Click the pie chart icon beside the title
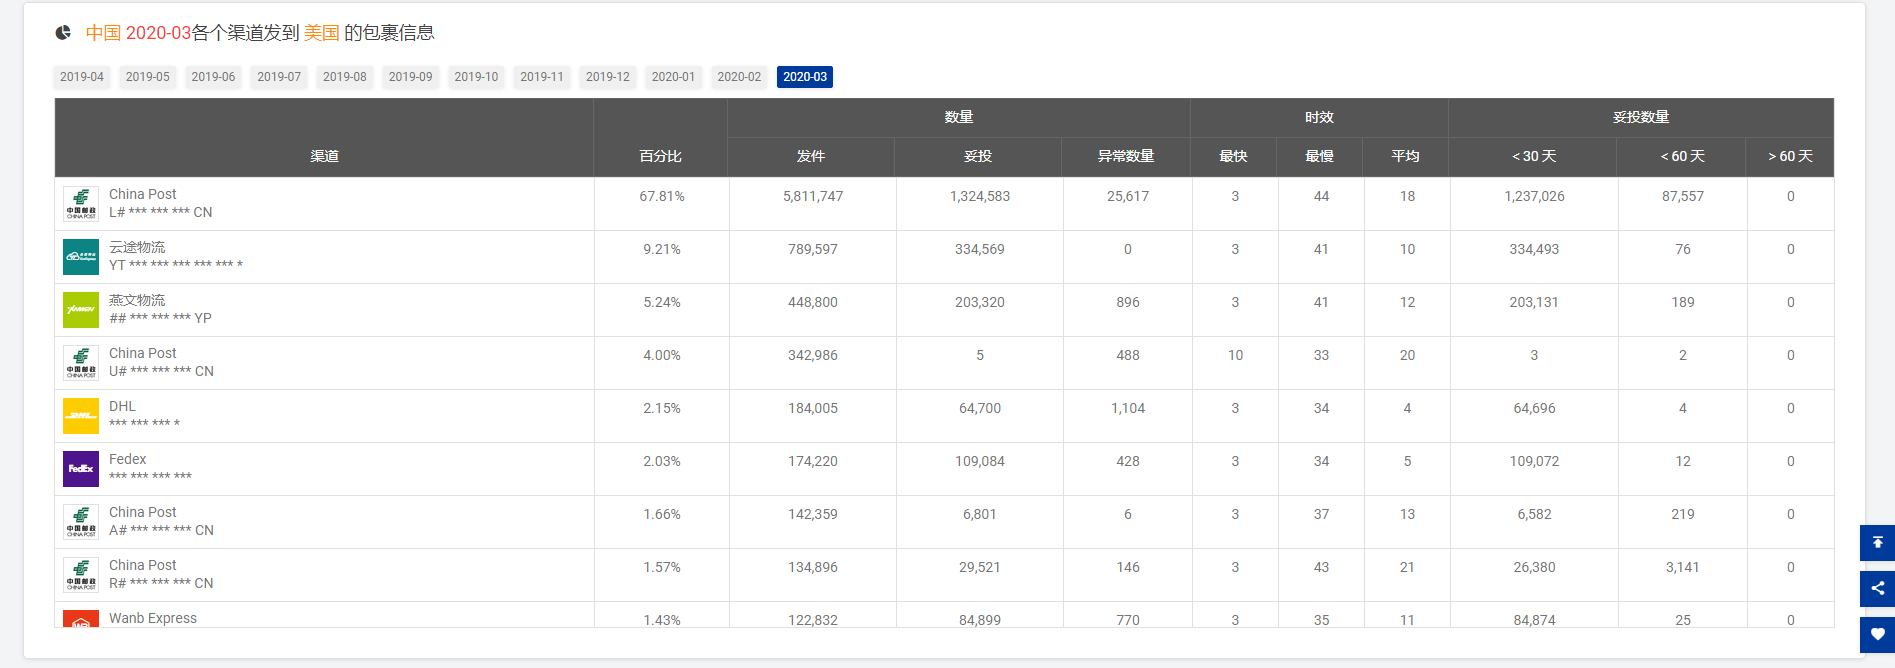1895x668 pixels. [x=63, y=33]
